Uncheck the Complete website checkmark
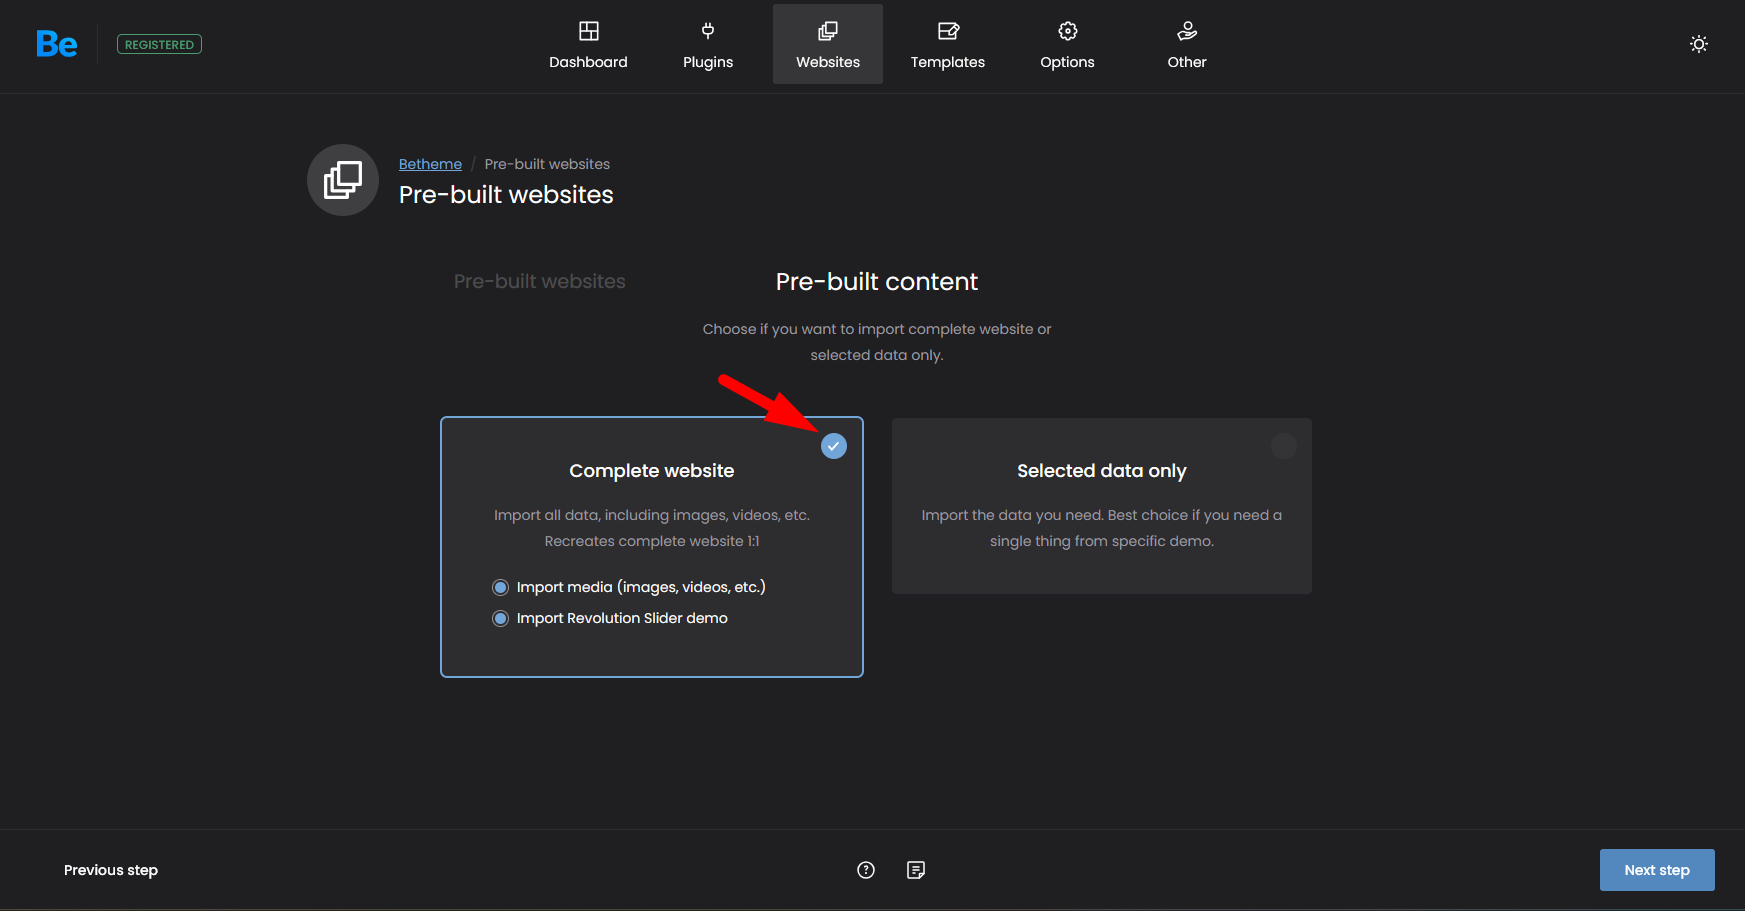Viewport: 1745px width, 911px height. coord(834,446)
